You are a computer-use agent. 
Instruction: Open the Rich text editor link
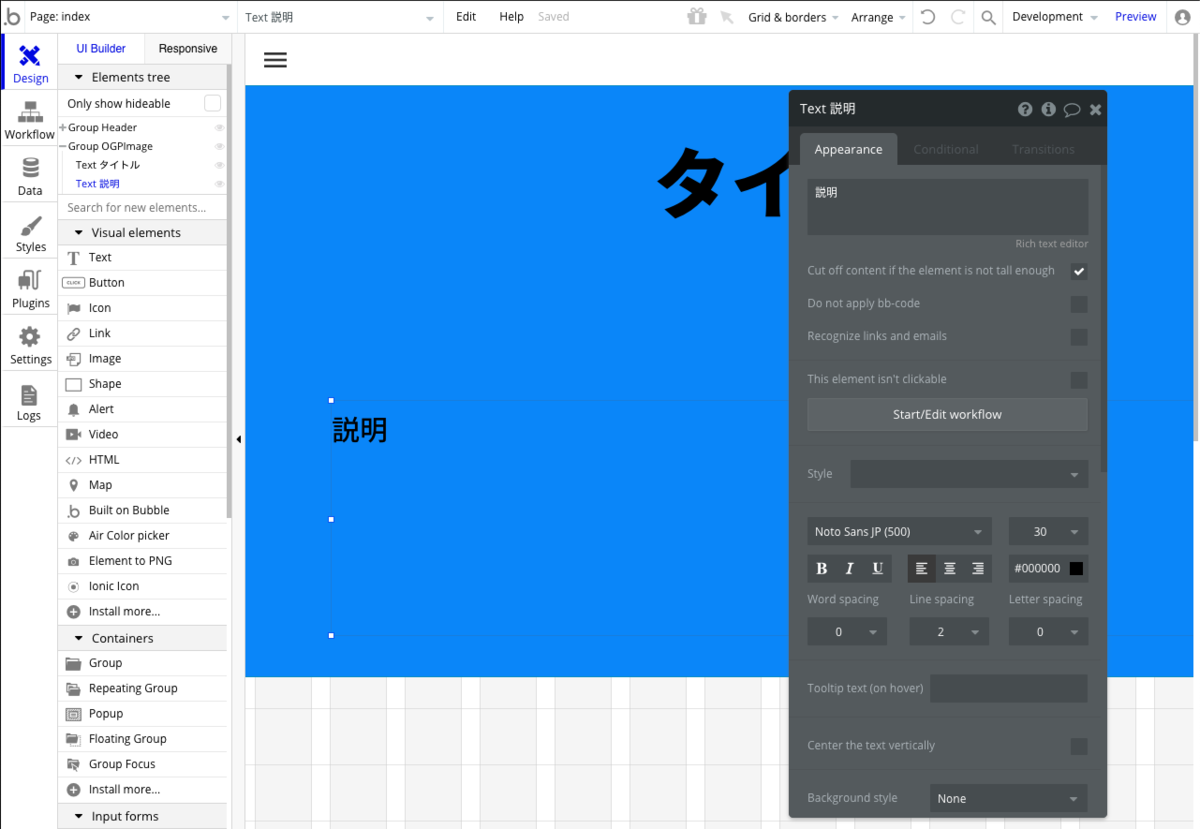click(1051, 244)
